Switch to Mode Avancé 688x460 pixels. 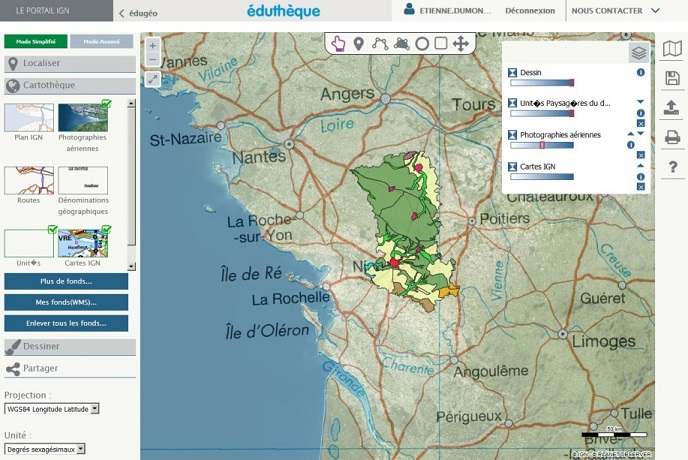[x=101, y=42]
